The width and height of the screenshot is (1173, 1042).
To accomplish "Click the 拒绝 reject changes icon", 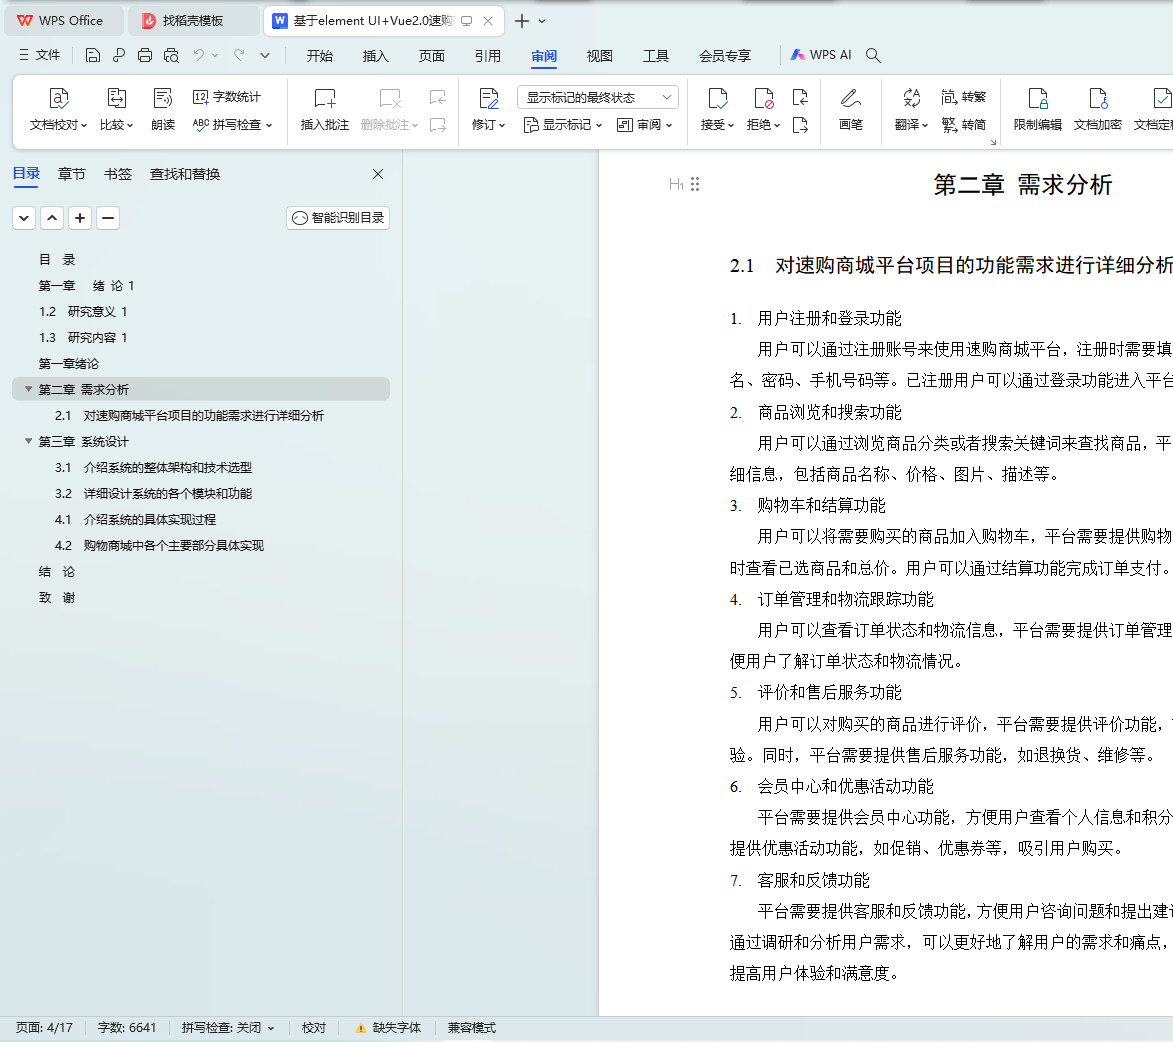I will click(x=764, y=99).
